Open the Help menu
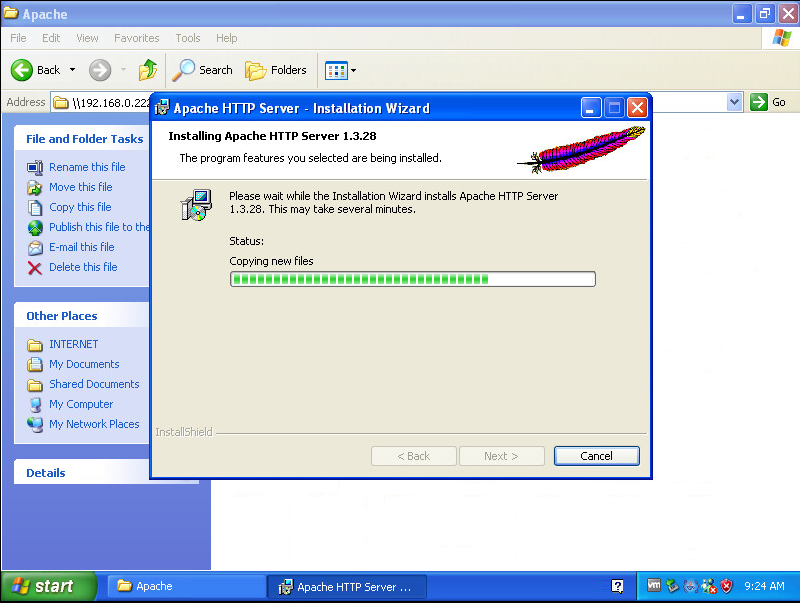The height and width of the screenshot is (603, 800). (227, 38)
